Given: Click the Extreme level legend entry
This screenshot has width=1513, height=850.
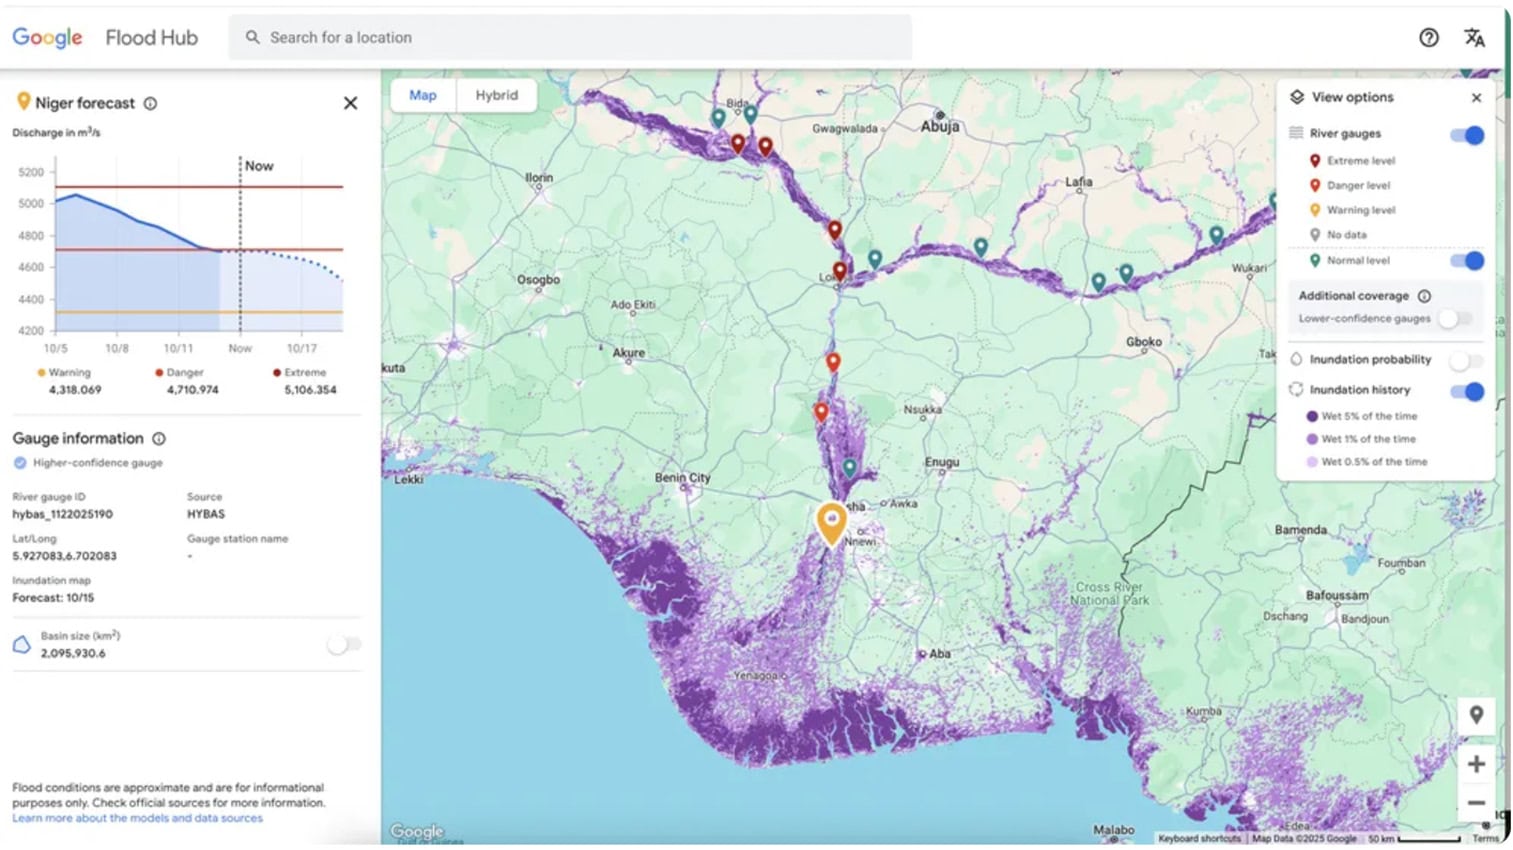Looking at the screenshot, I should pos(1352,161).
